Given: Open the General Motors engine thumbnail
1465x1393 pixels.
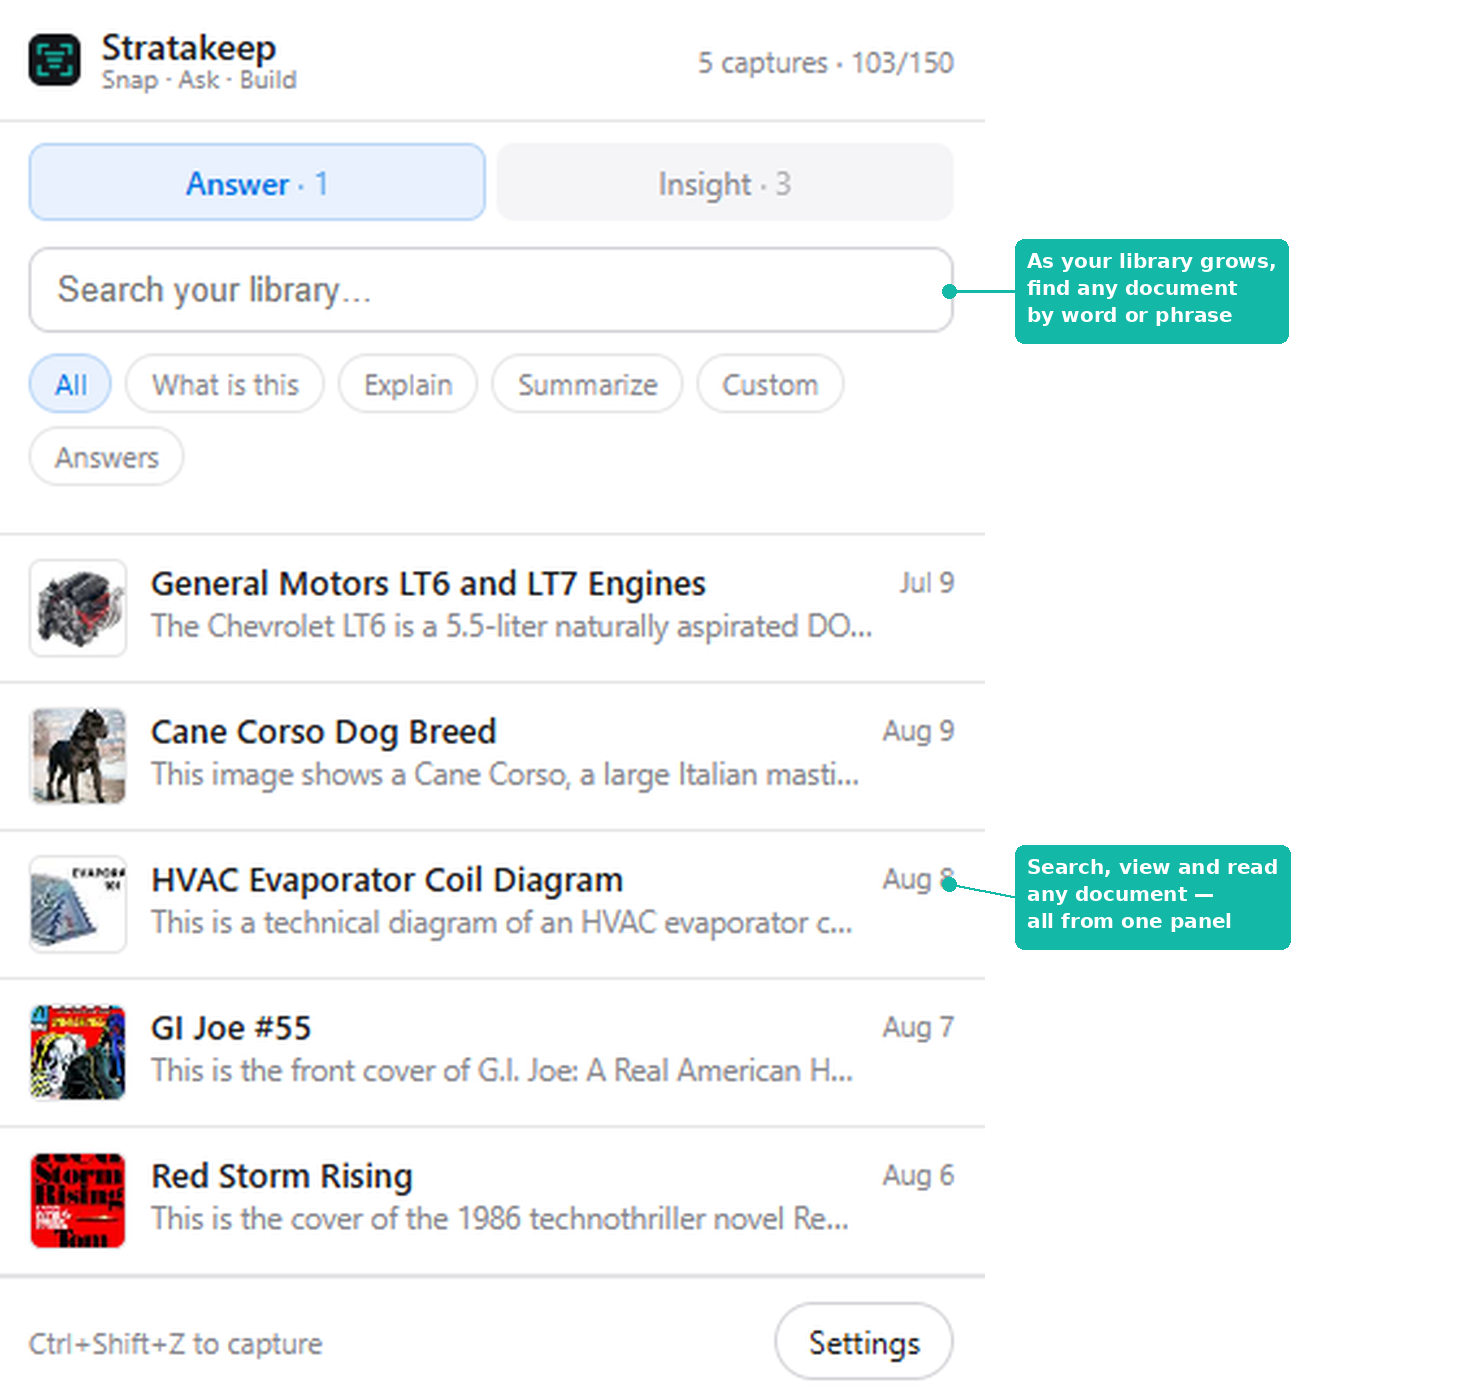Looking at the screenshot, I should tap(78, 608).
